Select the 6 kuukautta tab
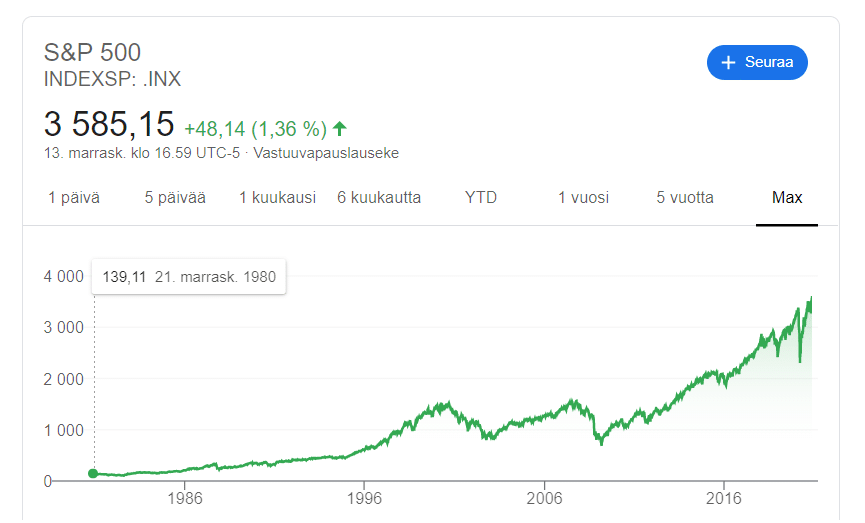The height and width of the screenshot is (523, 865). coord(379,198)
